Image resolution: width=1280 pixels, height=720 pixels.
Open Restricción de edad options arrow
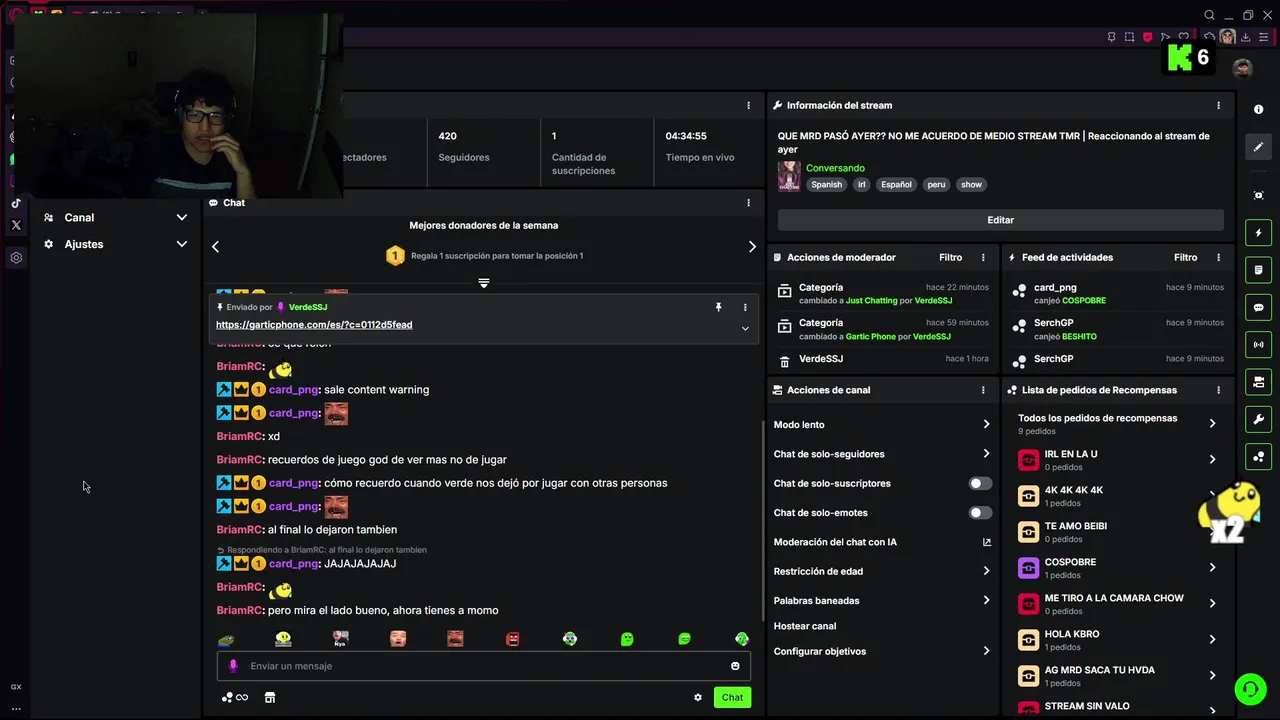pos(986,571)
